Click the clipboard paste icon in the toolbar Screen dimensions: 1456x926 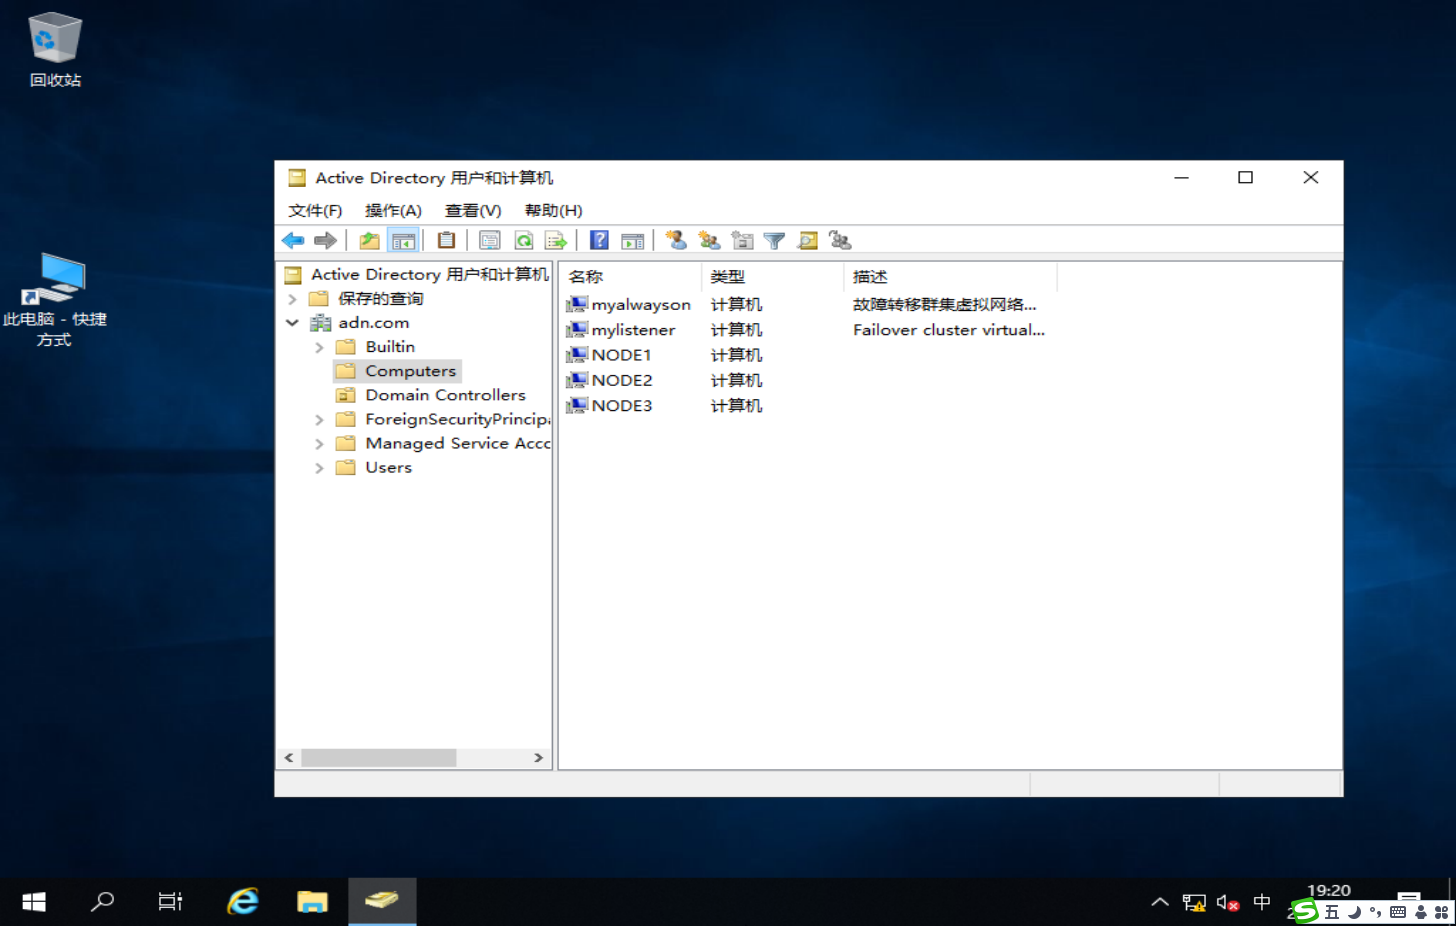[x=446, y=240]
